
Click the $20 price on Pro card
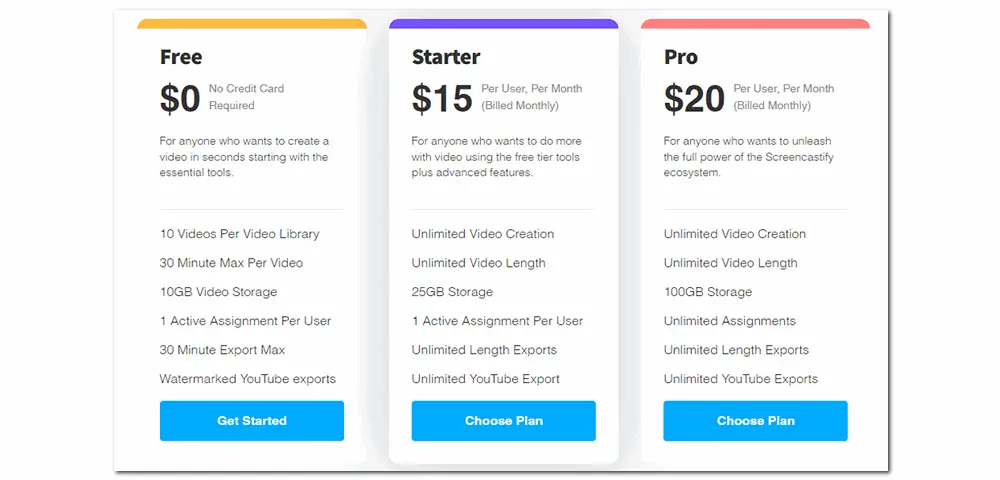(x=694, y=98)
